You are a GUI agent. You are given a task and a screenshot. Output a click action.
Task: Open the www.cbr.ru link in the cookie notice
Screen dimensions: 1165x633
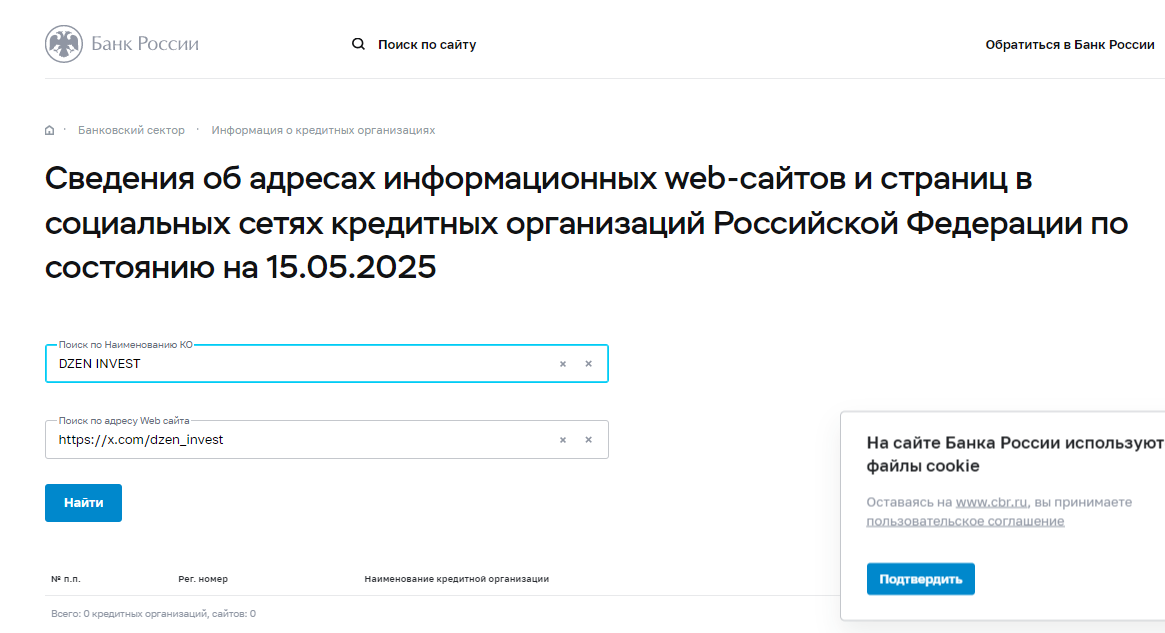991,502
